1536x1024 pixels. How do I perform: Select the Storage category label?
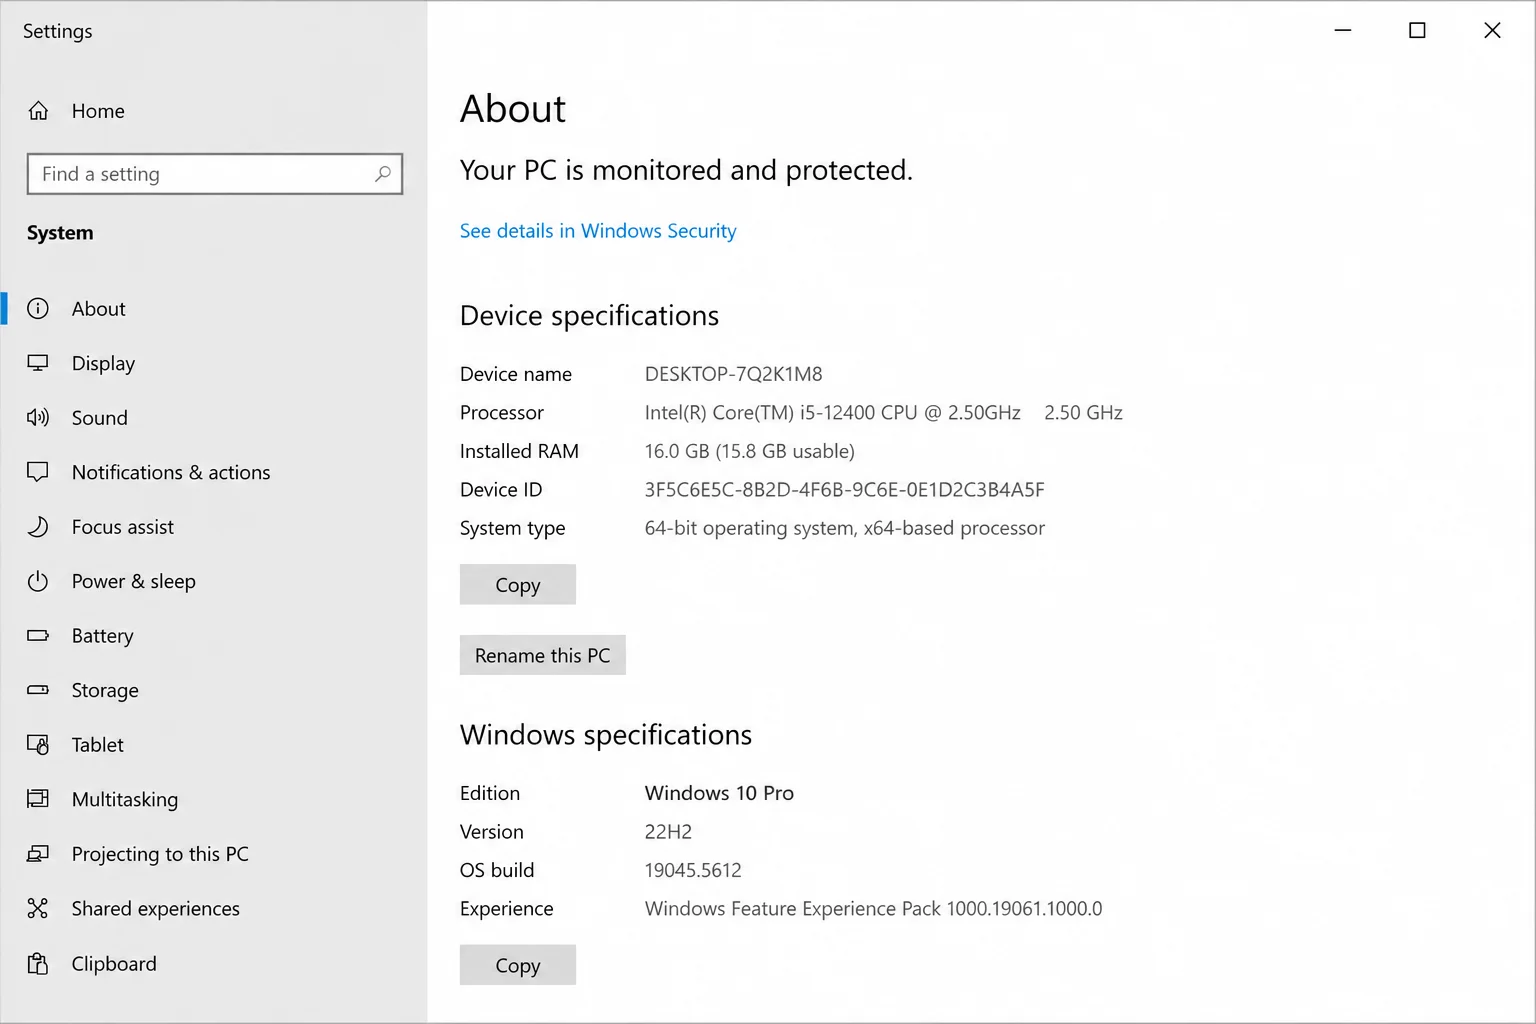point(105,691)
